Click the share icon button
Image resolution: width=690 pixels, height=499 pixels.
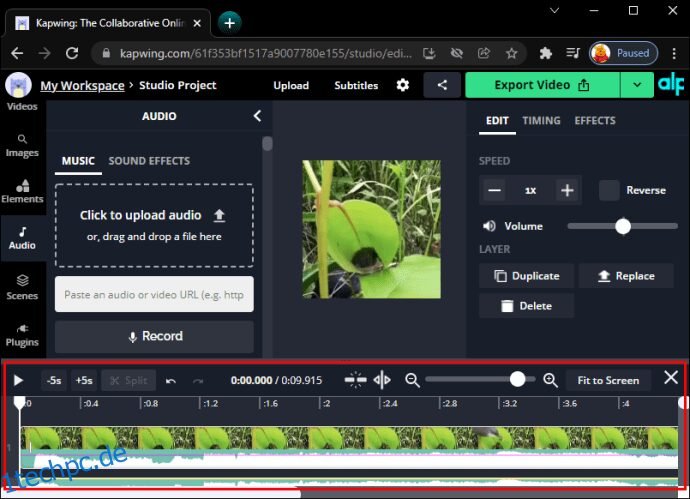click(442, 85)
